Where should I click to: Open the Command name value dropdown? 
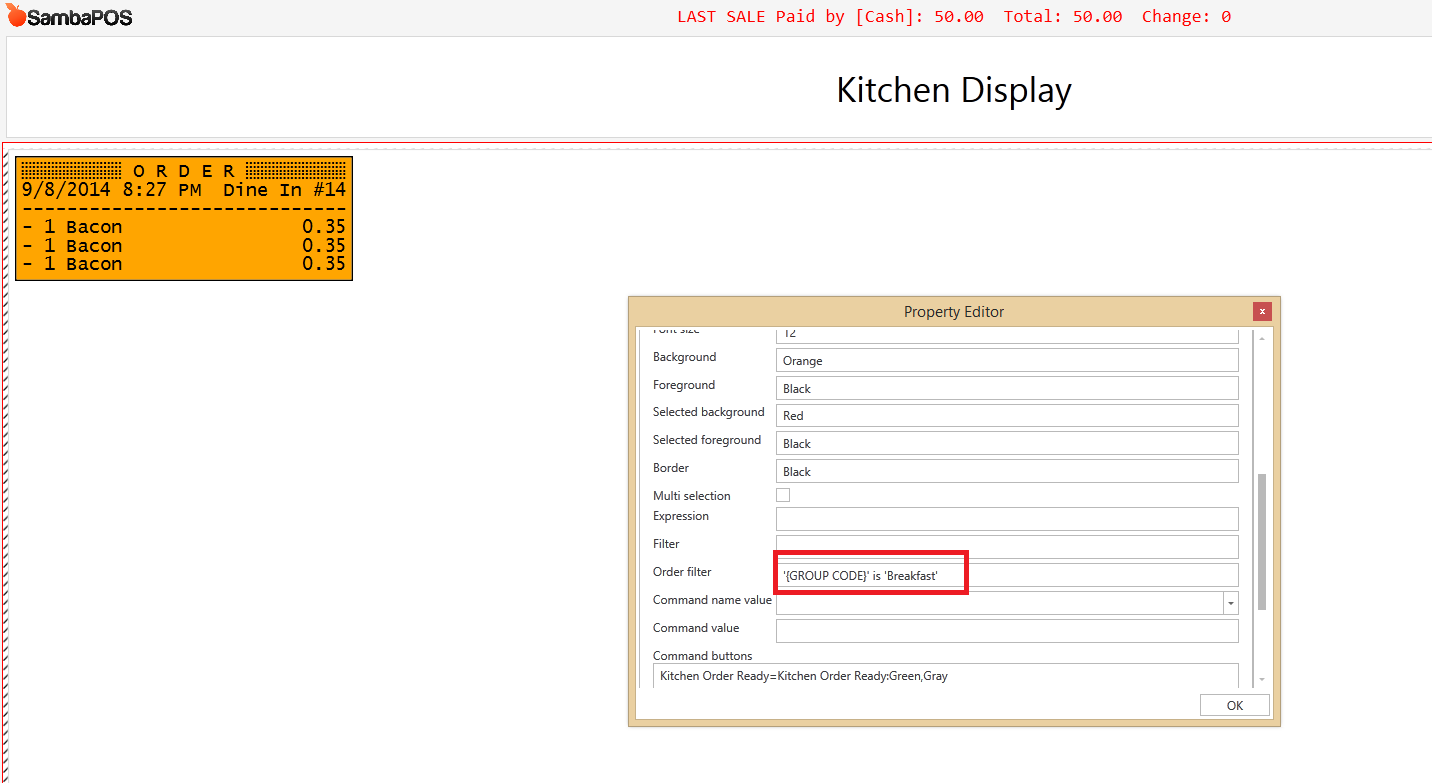pos(1230,603)
